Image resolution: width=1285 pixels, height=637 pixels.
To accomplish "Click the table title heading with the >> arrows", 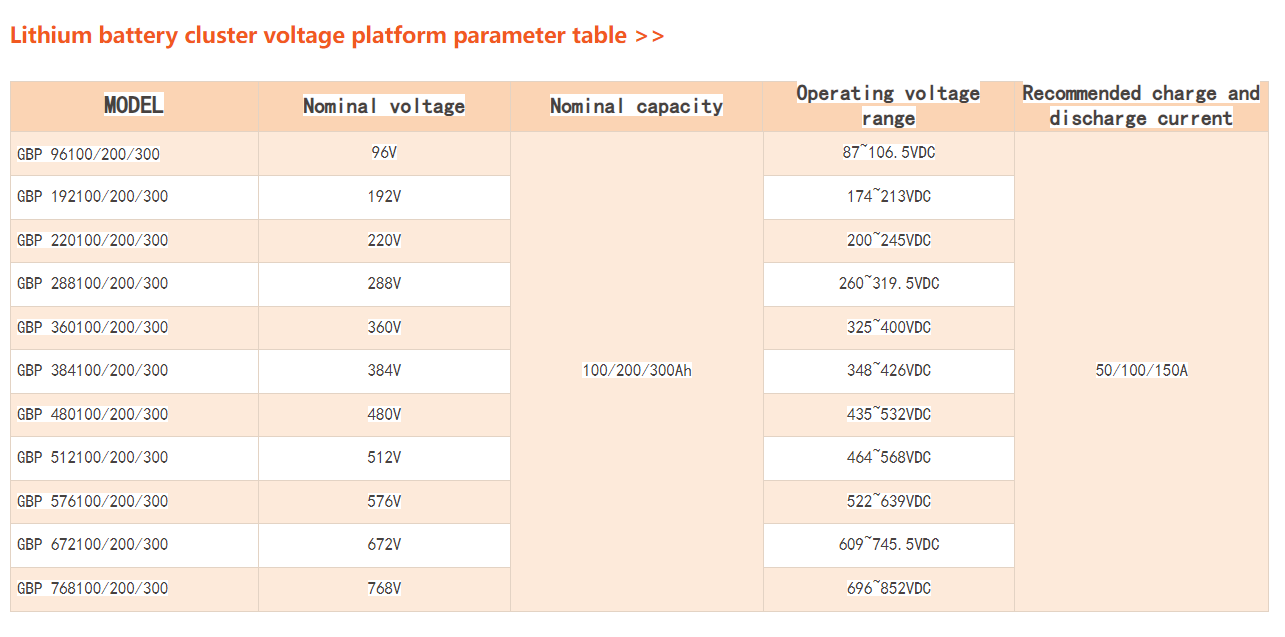I will (x=336, y=36).
